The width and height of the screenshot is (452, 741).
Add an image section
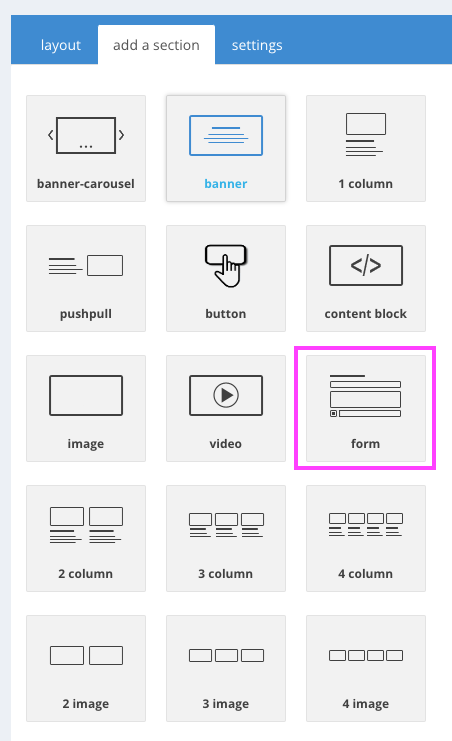click(x=86, y=408)
